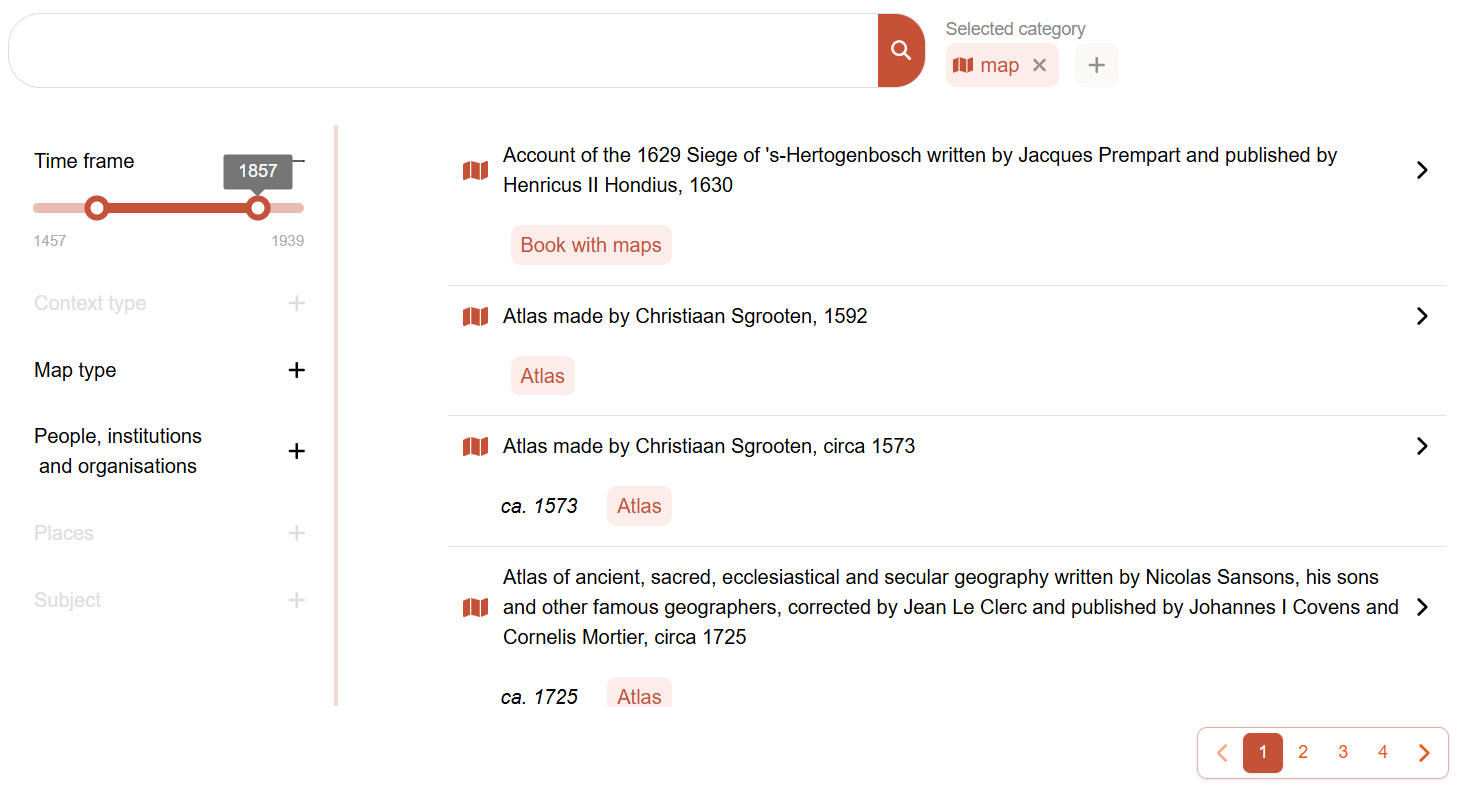This screenshot has height=792, width=1460.
Task: Click the Book with maps tag
Action: (591, 245)
